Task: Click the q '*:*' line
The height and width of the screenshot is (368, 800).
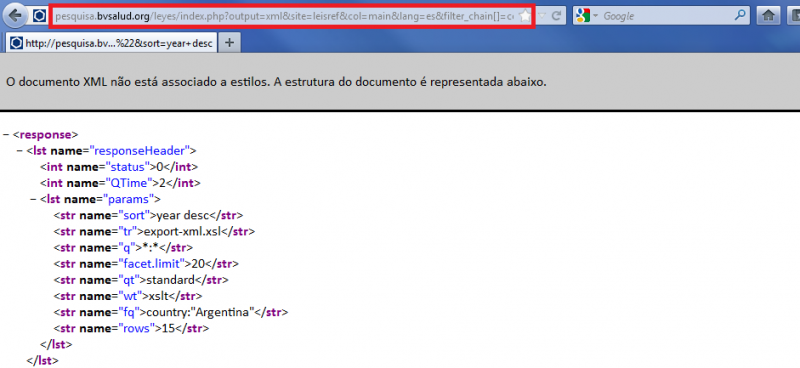Action: [123, 248]
